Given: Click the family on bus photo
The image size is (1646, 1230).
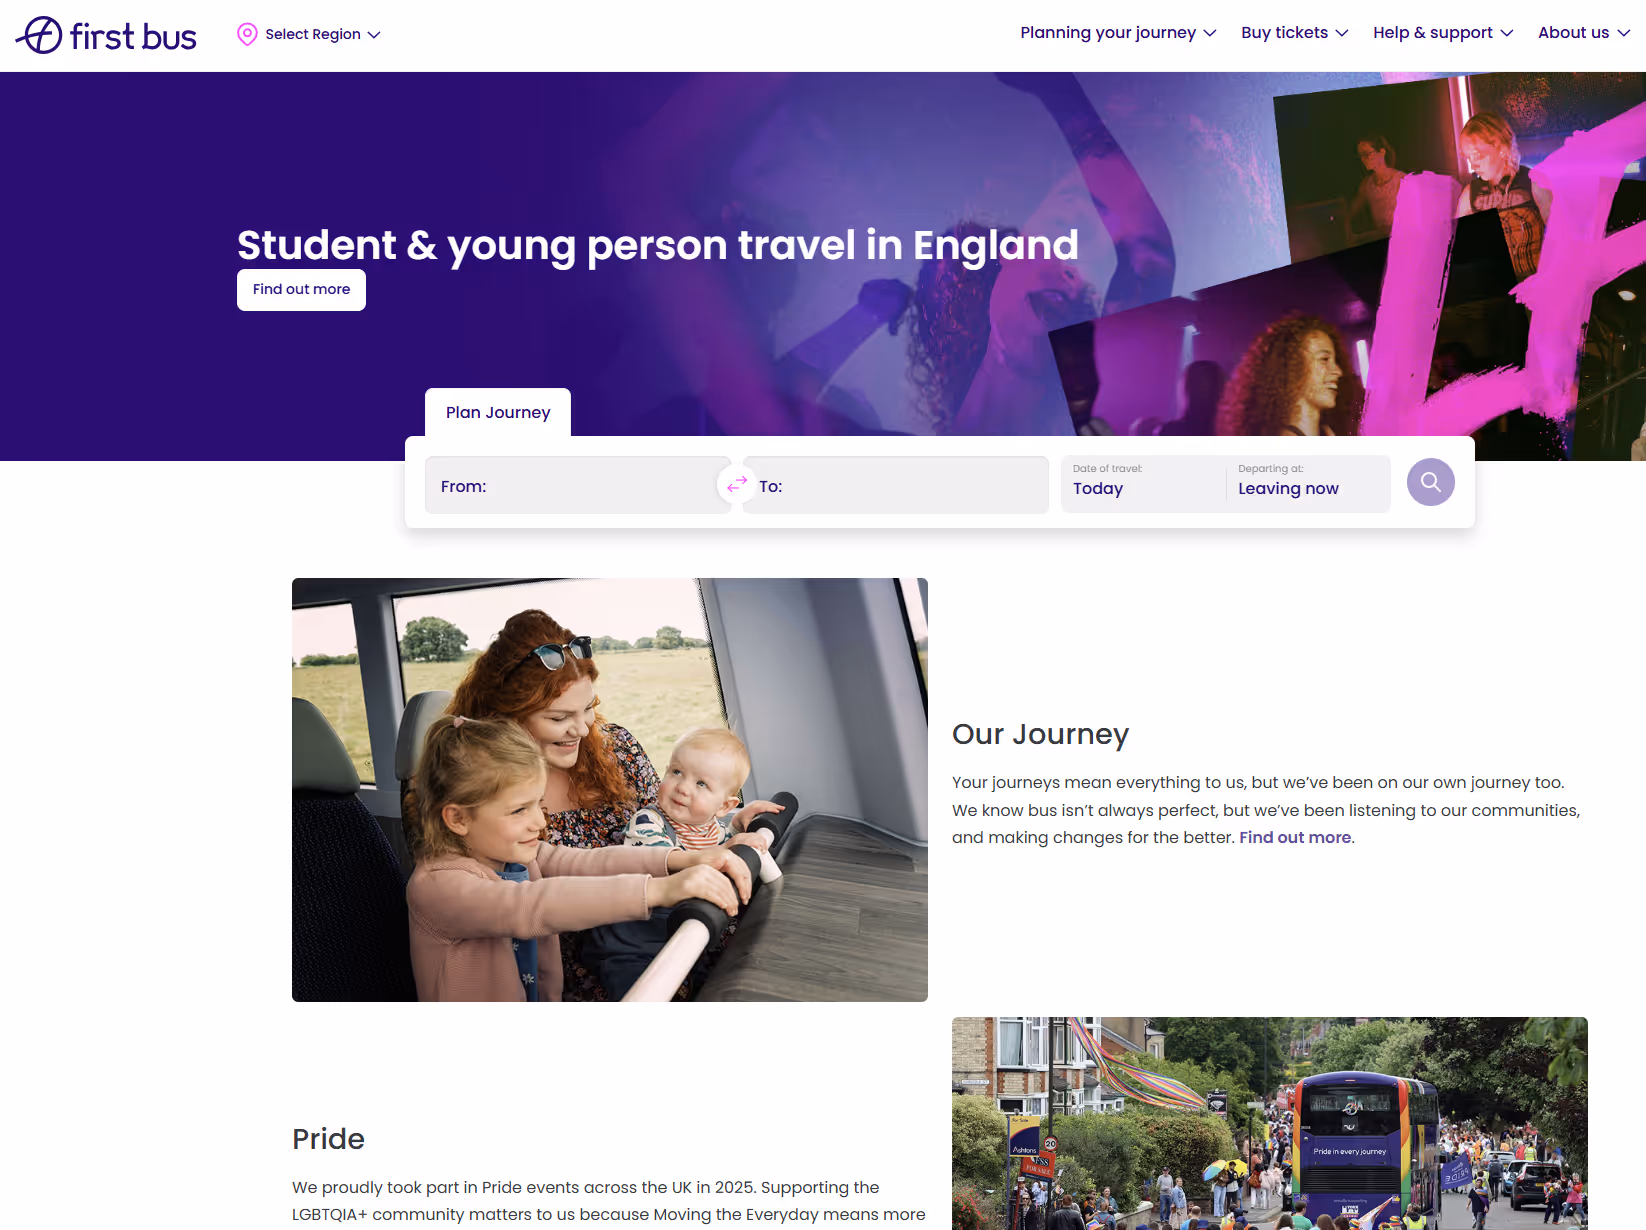Looking at the screenshot, I should pos(610,790).
